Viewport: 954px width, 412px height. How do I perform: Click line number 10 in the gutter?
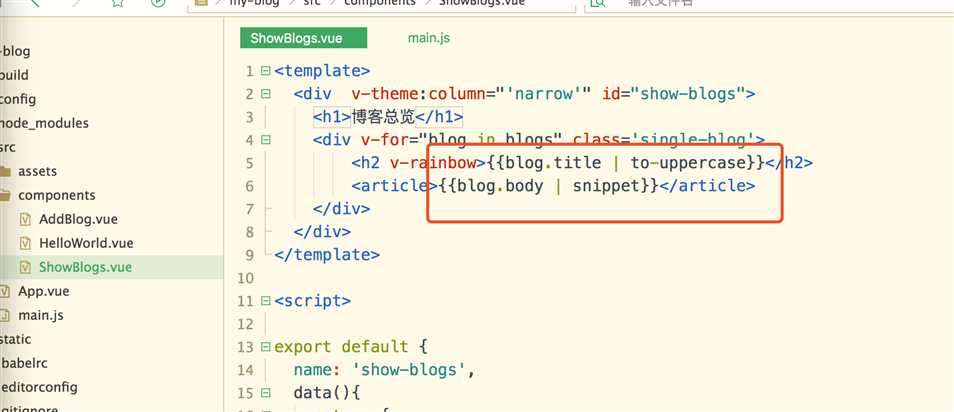[x=246, y=278]
